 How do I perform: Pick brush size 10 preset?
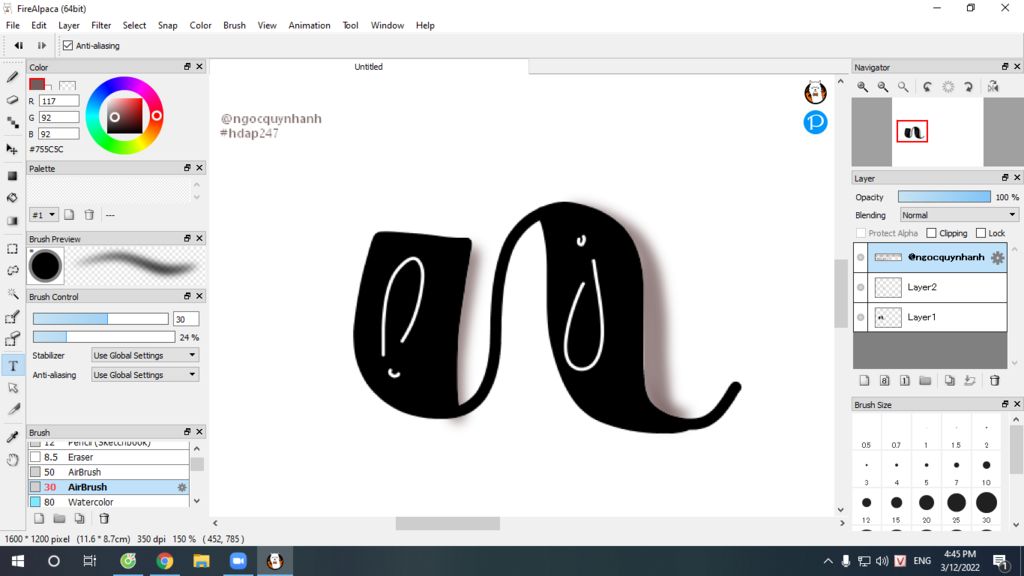(986, 466)
